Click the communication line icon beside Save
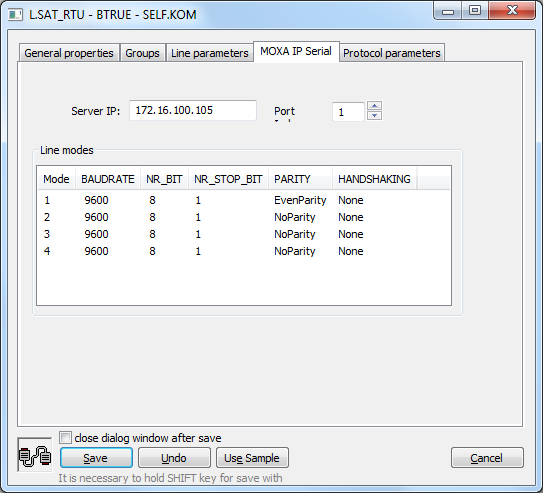This screenshot has width=543, height=493. tap(35, 455)
